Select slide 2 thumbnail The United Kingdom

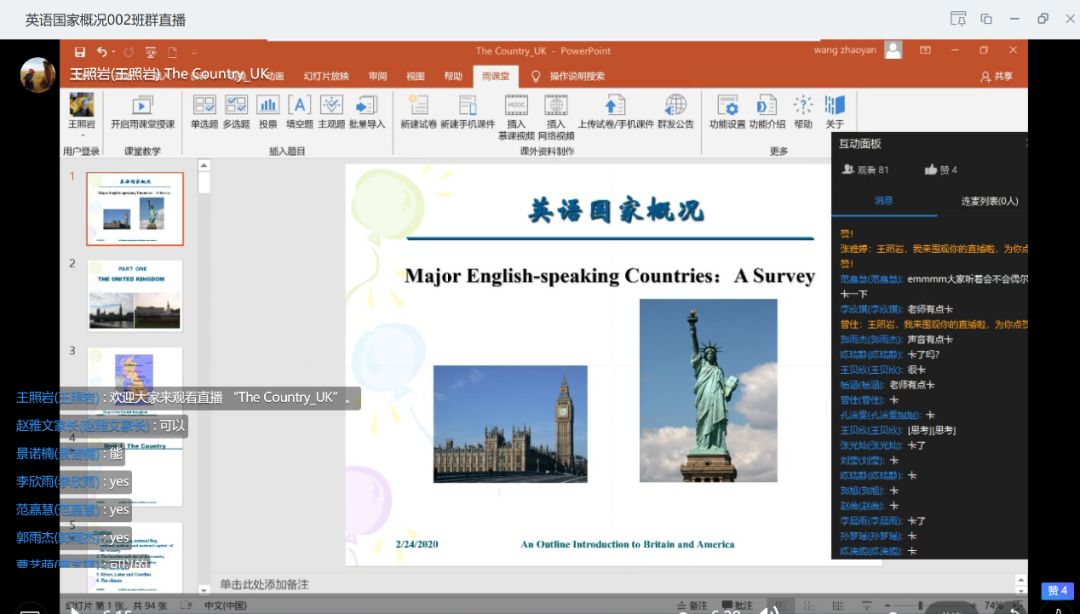(x=135, y=296)
